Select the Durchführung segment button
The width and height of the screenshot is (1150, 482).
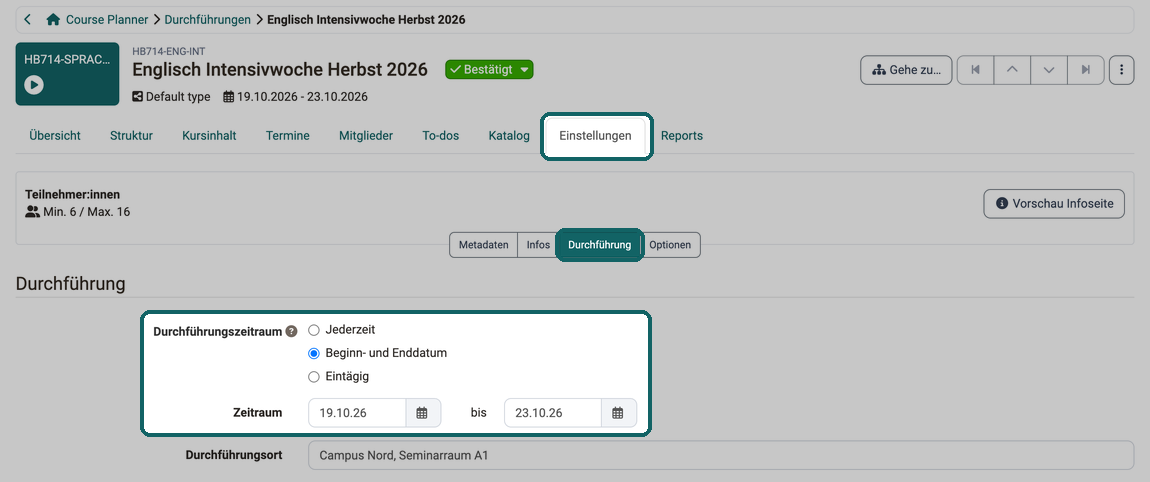point(599,245)
